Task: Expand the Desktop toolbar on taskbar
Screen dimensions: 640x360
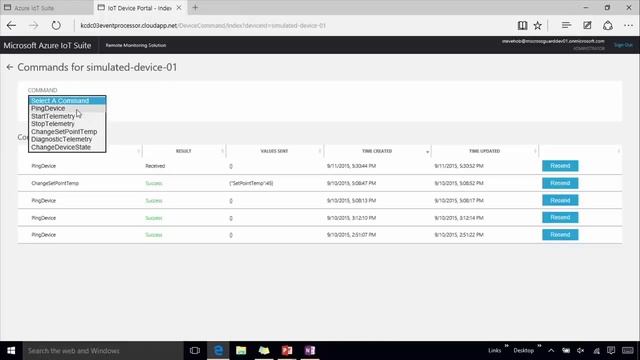Action: (539, 346)
